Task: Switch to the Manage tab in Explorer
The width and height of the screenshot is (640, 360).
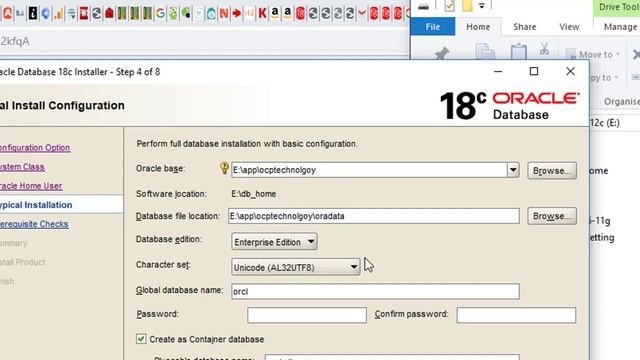Action: pos(620,27)
